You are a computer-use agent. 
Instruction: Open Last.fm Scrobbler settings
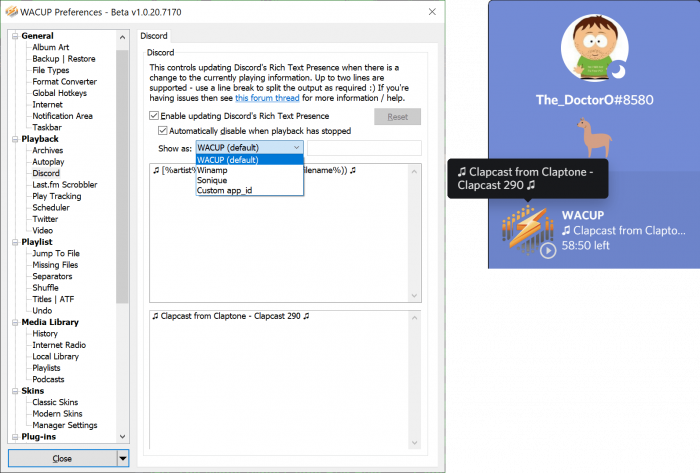[x=64, y=185]
